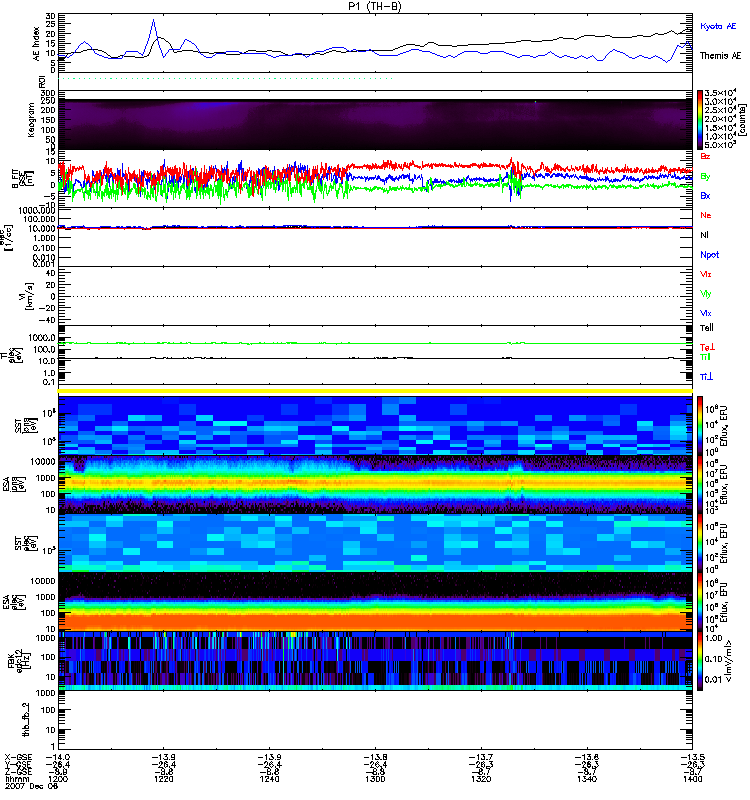The image size is (750, 800).
Task: Click the FBK axis label
Action: [11, 661]
